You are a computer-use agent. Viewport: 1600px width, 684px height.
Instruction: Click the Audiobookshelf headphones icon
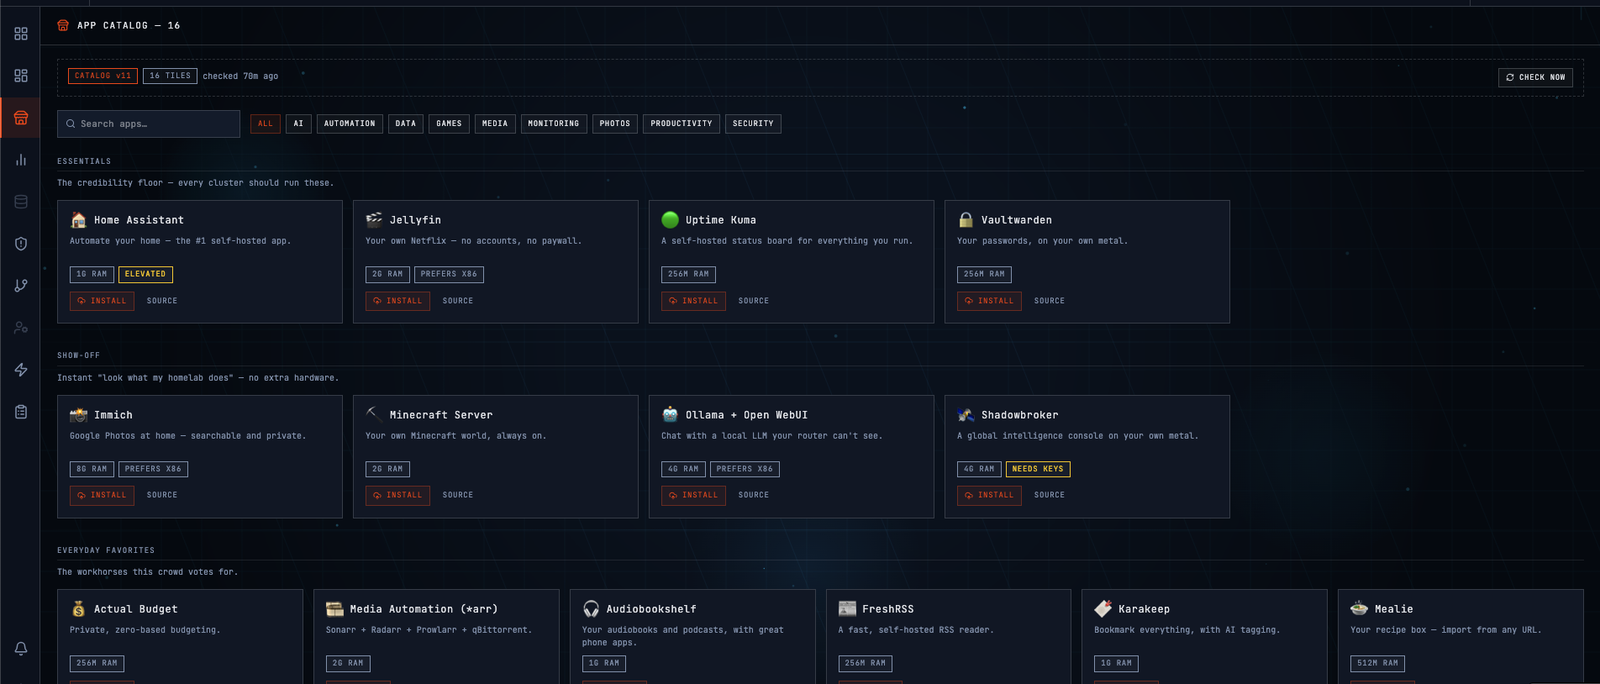tap(591, 609)
